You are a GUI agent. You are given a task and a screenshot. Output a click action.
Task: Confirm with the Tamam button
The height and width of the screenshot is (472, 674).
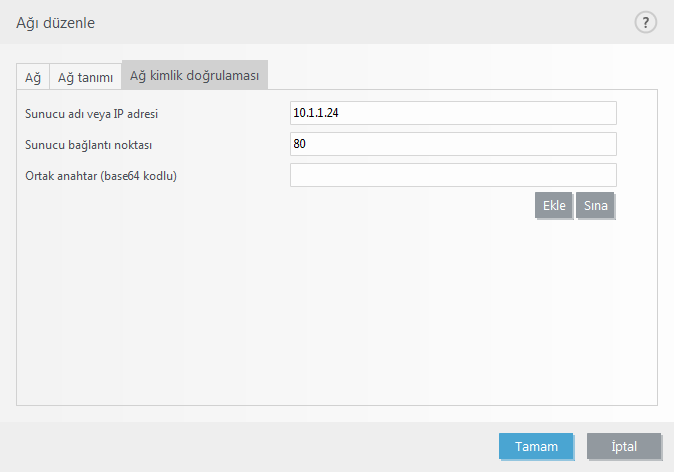(536, 446)
